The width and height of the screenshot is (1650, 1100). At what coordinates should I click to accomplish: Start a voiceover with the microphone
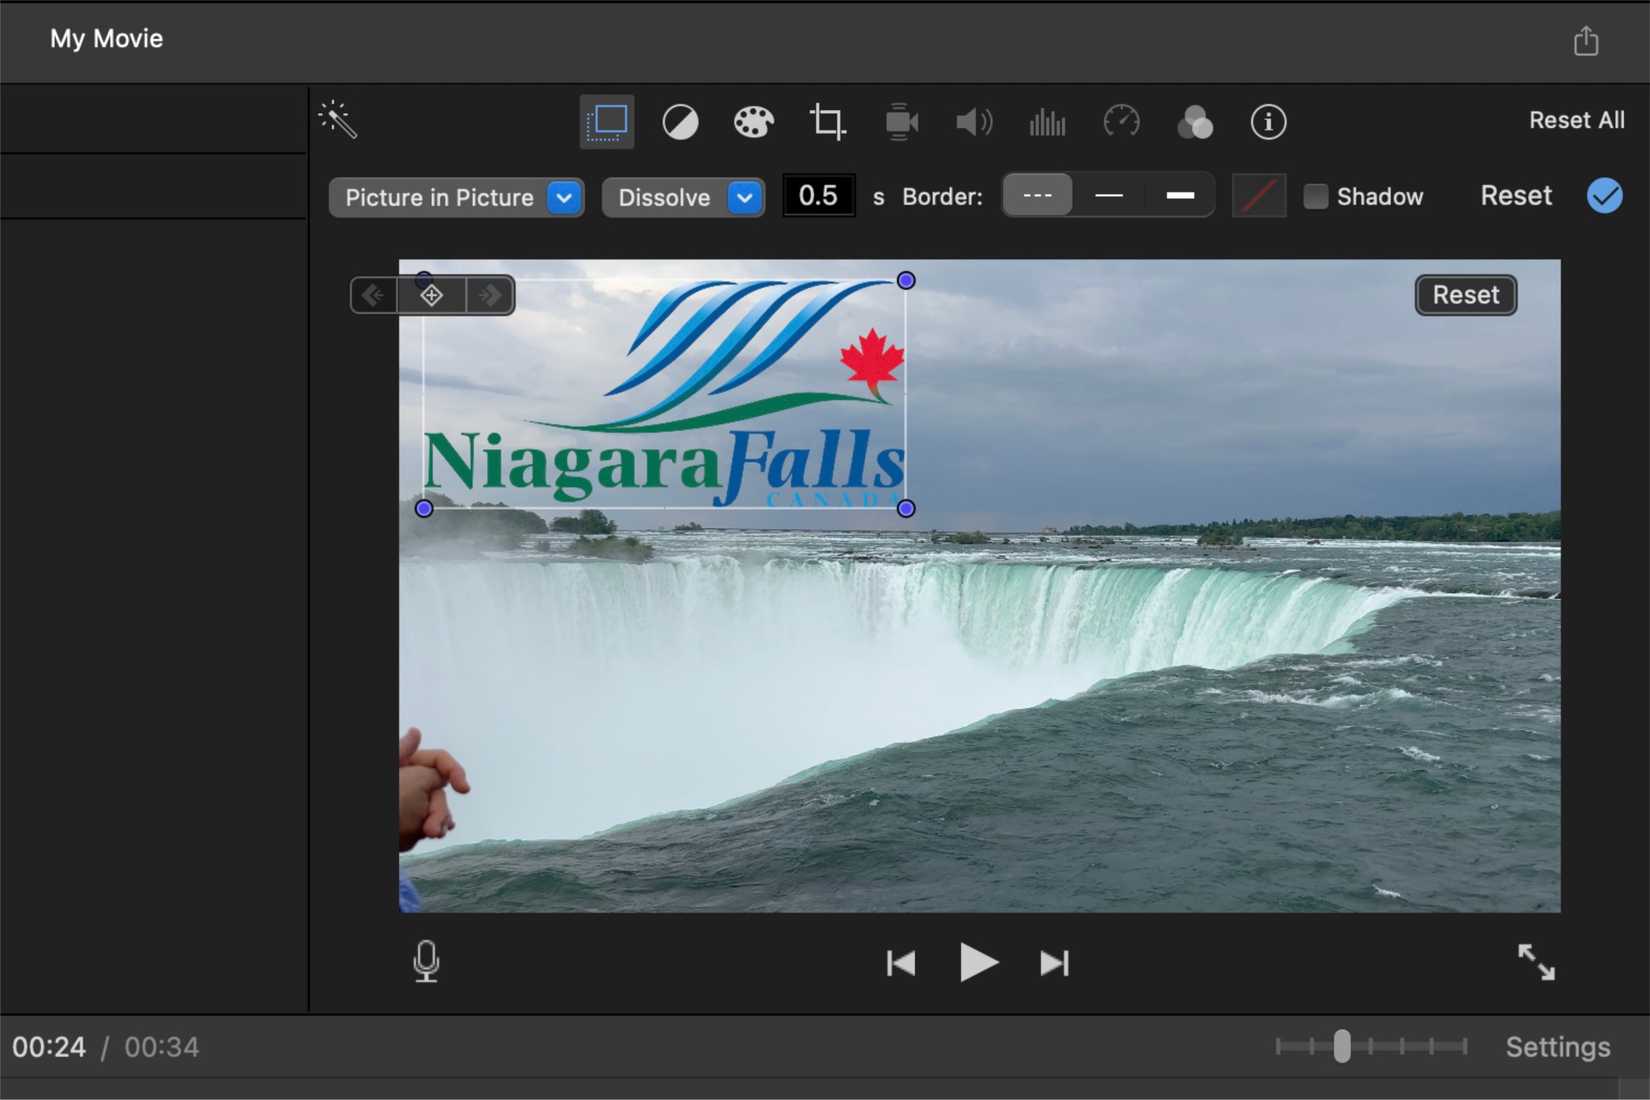pos(426,961)
